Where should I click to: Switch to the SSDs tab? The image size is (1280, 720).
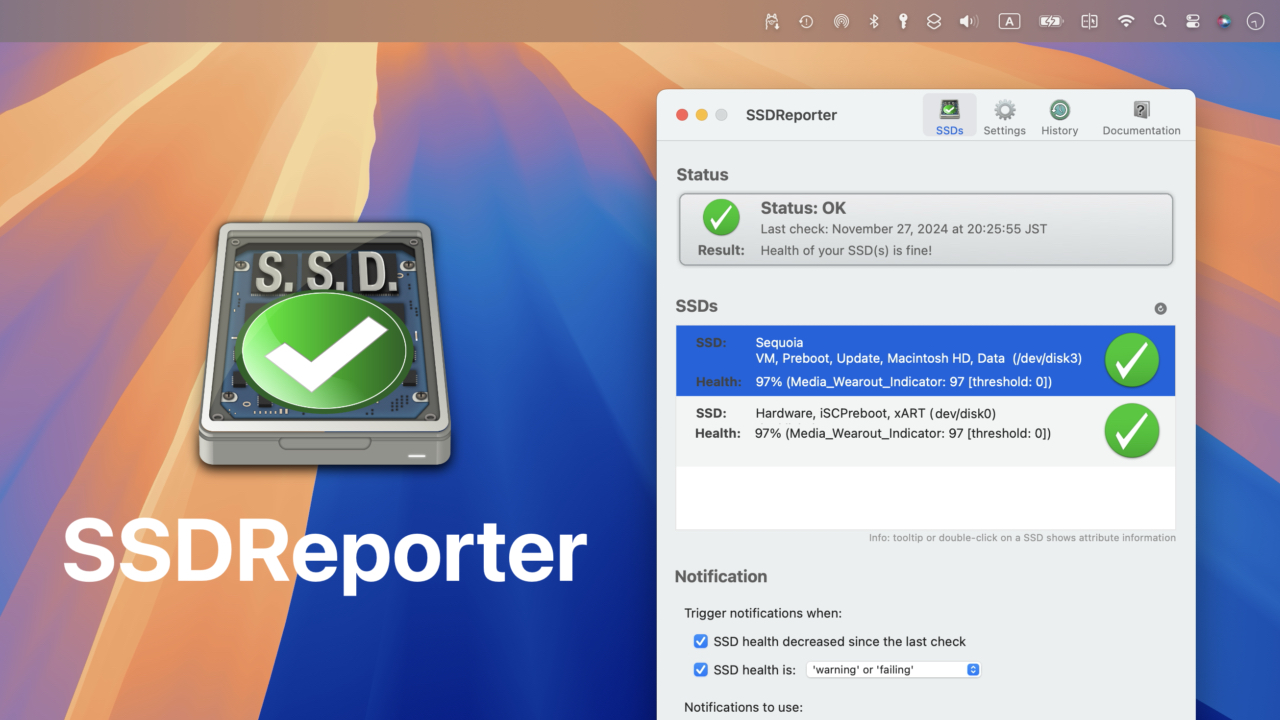coord(949,116)
